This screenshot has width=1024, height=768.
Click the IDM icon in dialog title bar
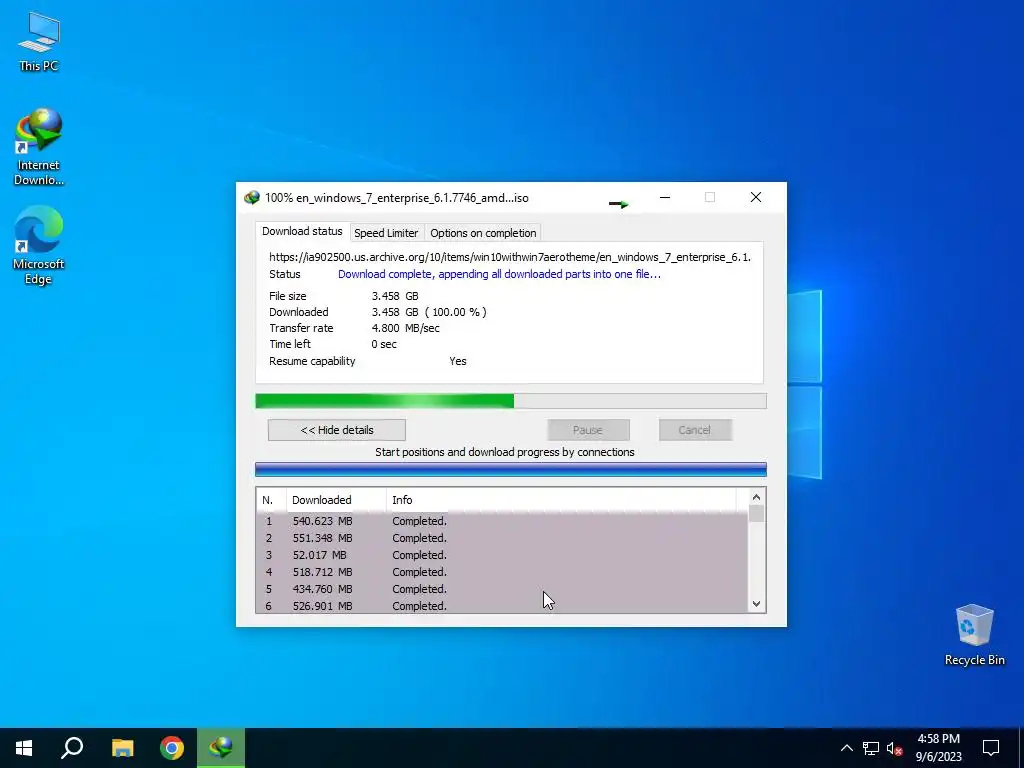click(x=251, y=198)
